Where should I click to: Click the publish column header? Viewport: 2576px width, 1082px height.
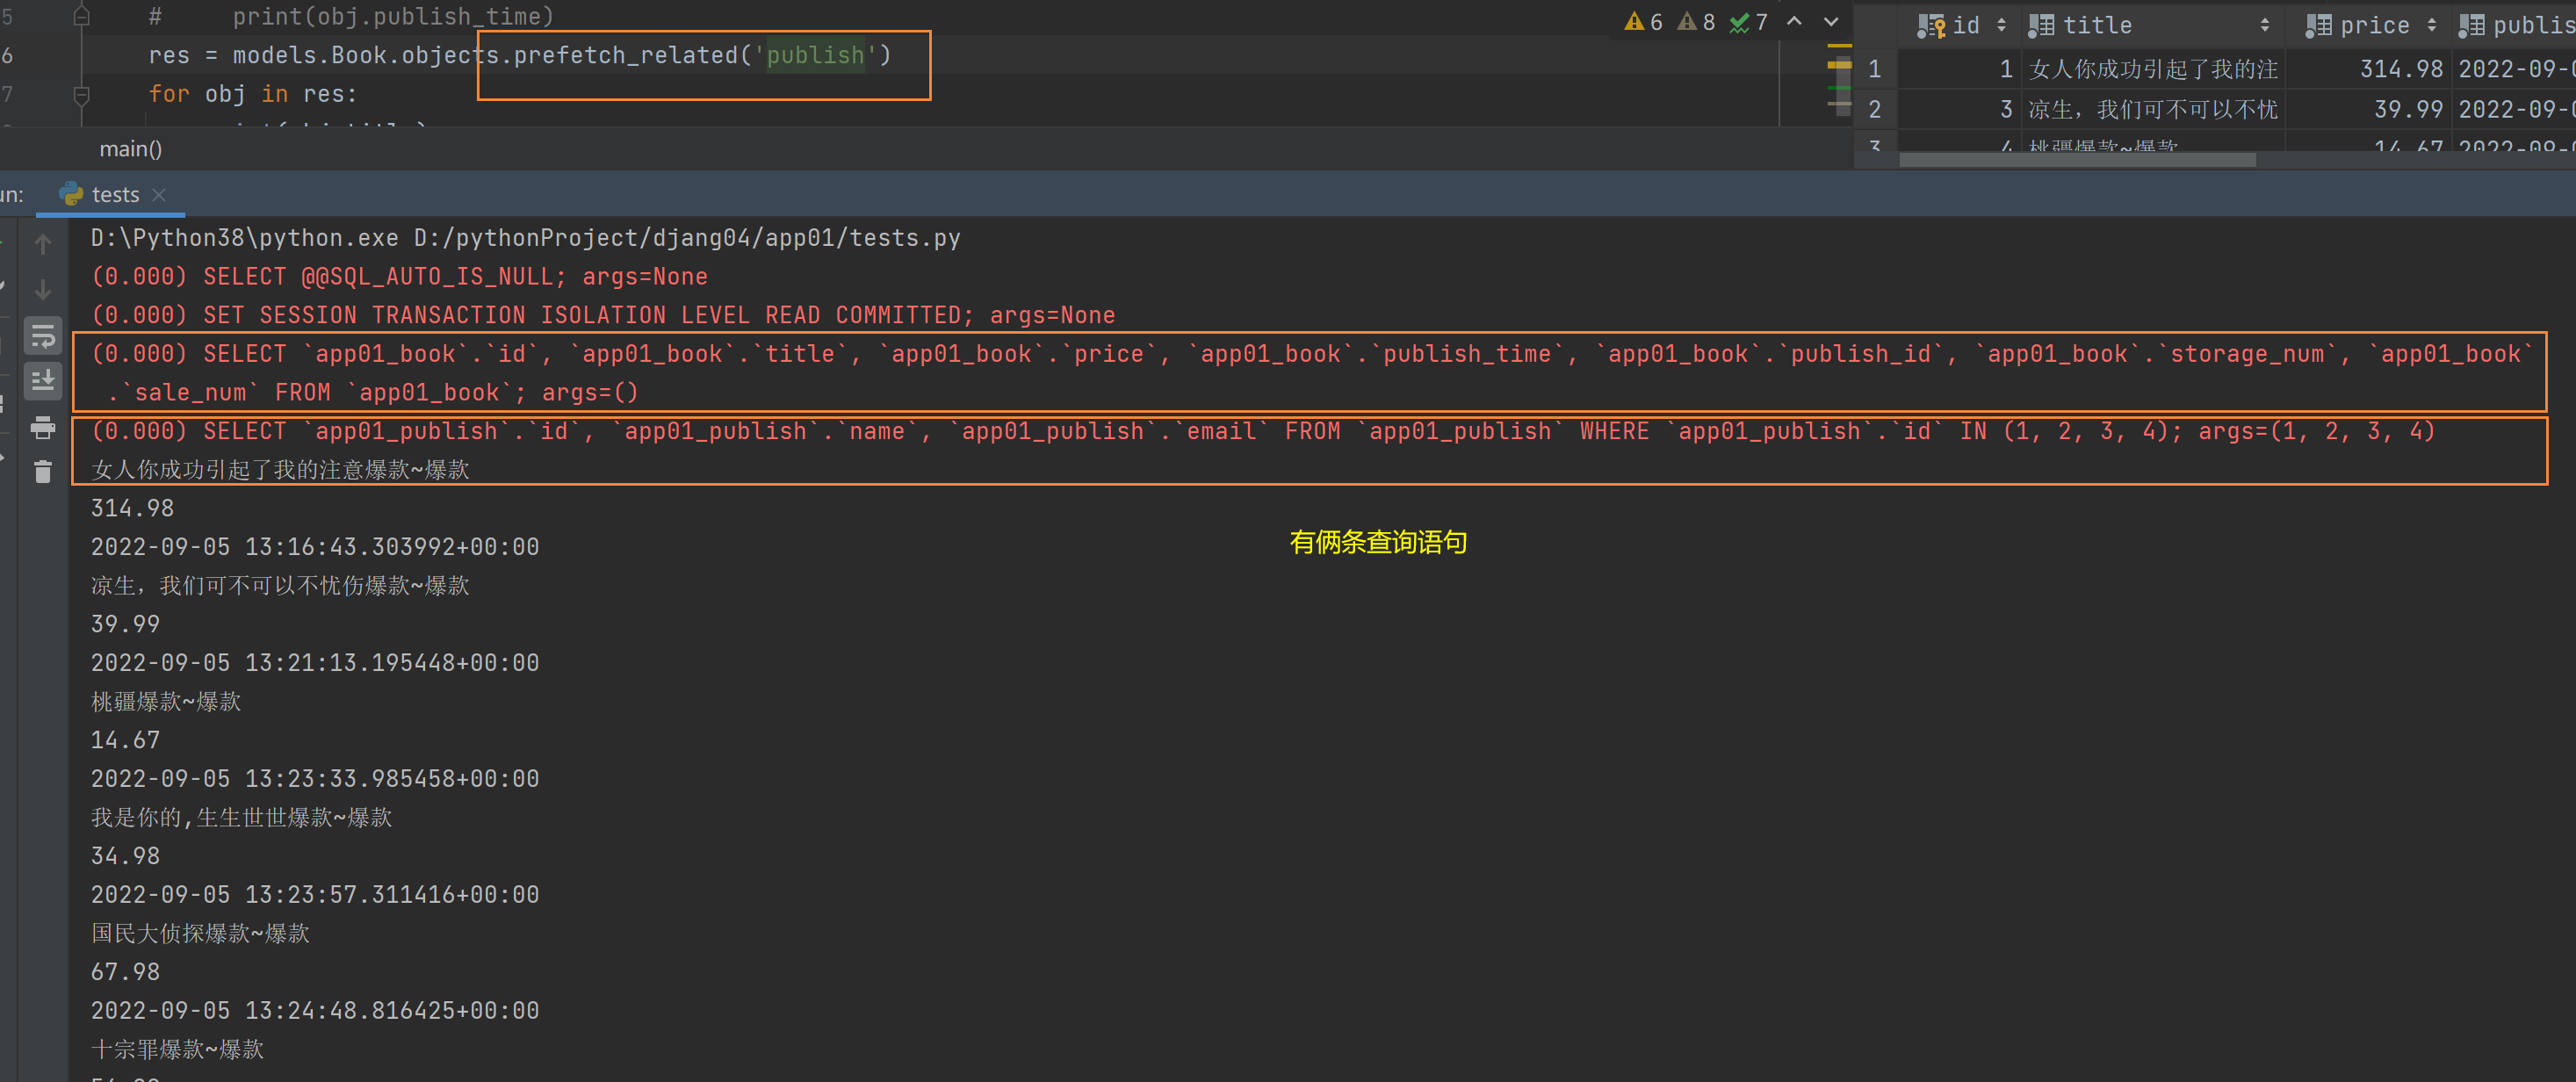[x=2516, y=26]
